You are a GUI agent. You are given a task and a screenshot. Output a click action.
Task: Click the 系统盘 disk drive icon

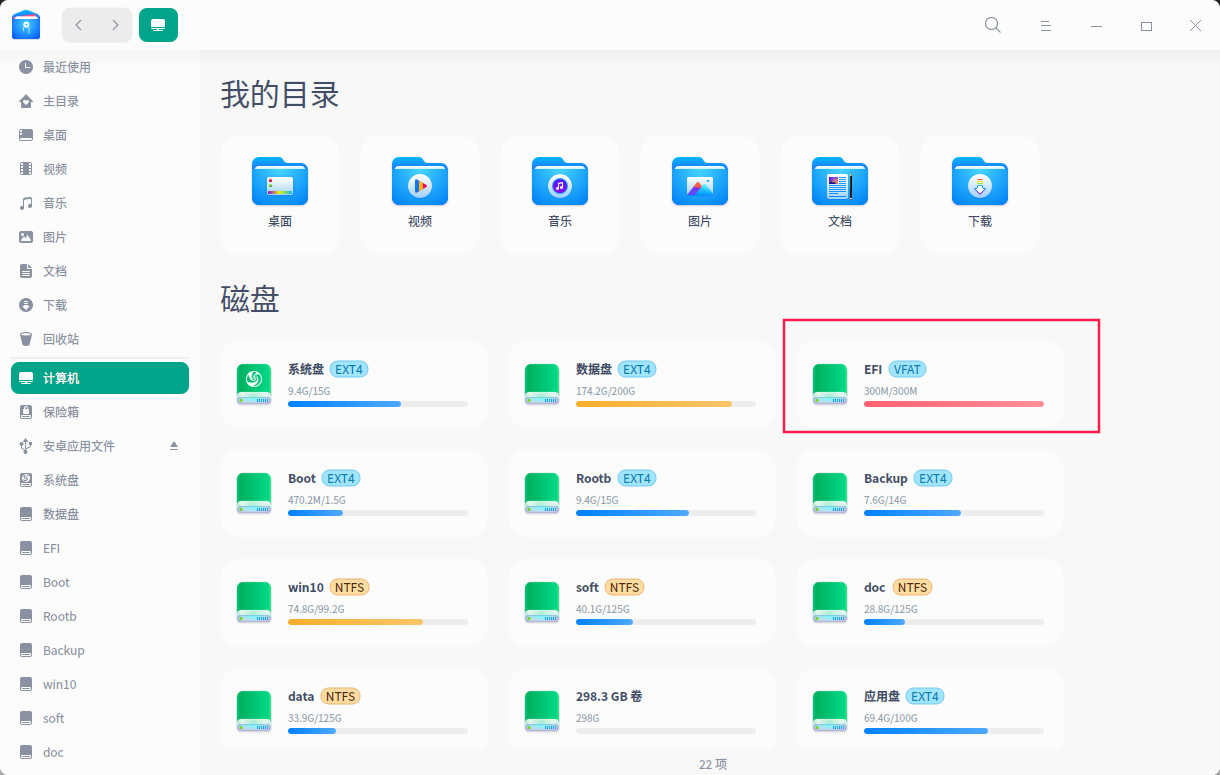tap(254, 385)
